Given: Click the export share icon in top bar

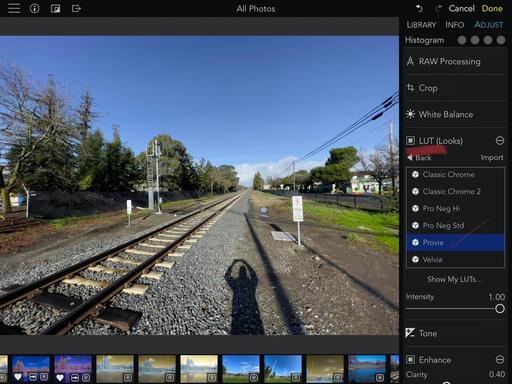Looking at the screenshot, I should (x=76, y=8).
